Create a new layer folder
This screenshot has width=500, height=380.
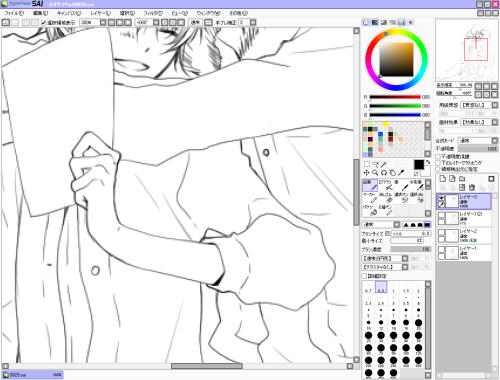[x=462, y=179]
